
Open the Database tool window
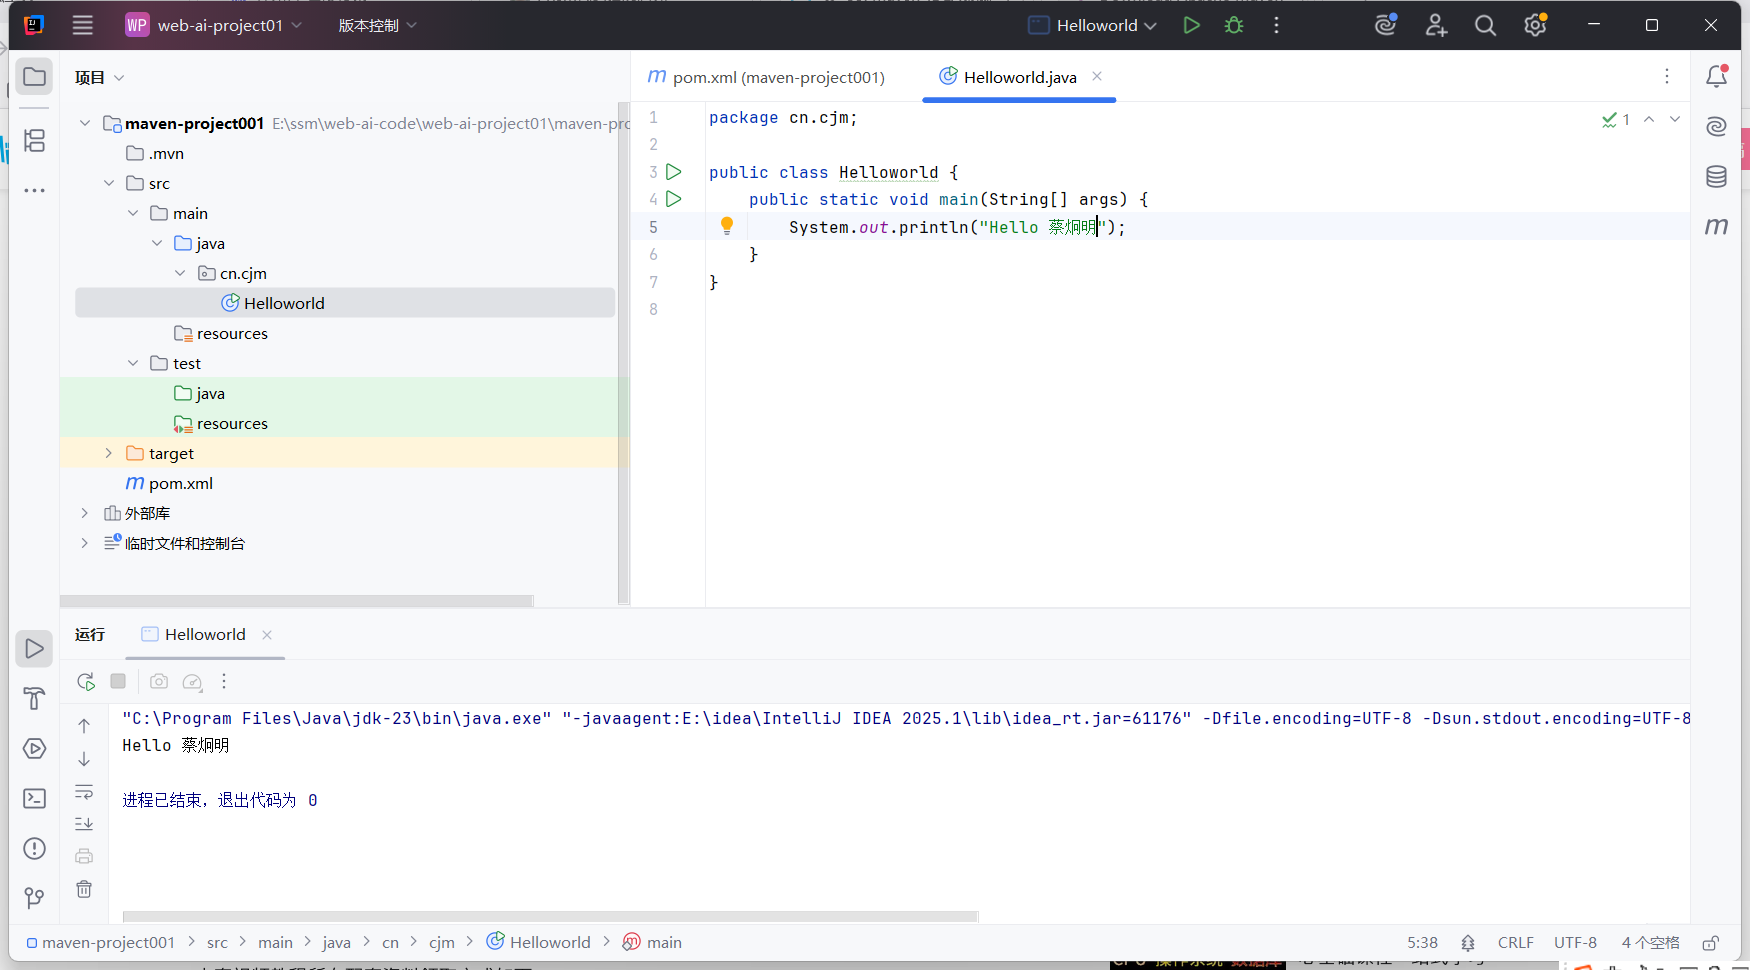(1716, 177)
